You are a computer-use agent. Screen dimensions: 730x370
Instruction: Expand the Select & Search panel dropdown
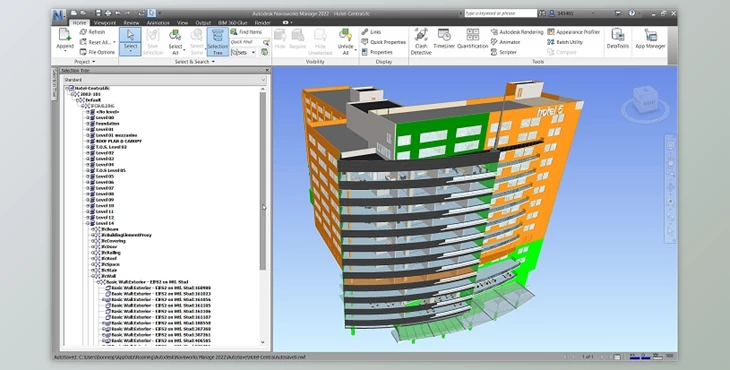(x=195, y=61)
